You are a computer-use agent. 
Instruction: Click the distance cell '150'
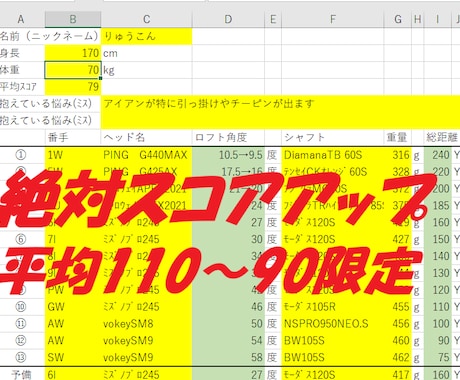[437, 239]
